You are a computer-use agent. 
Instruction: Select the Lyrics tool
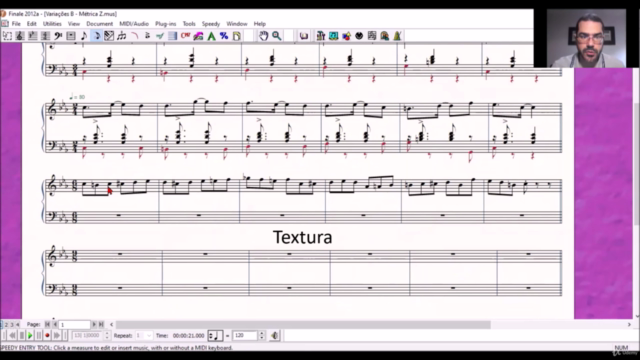198,36
